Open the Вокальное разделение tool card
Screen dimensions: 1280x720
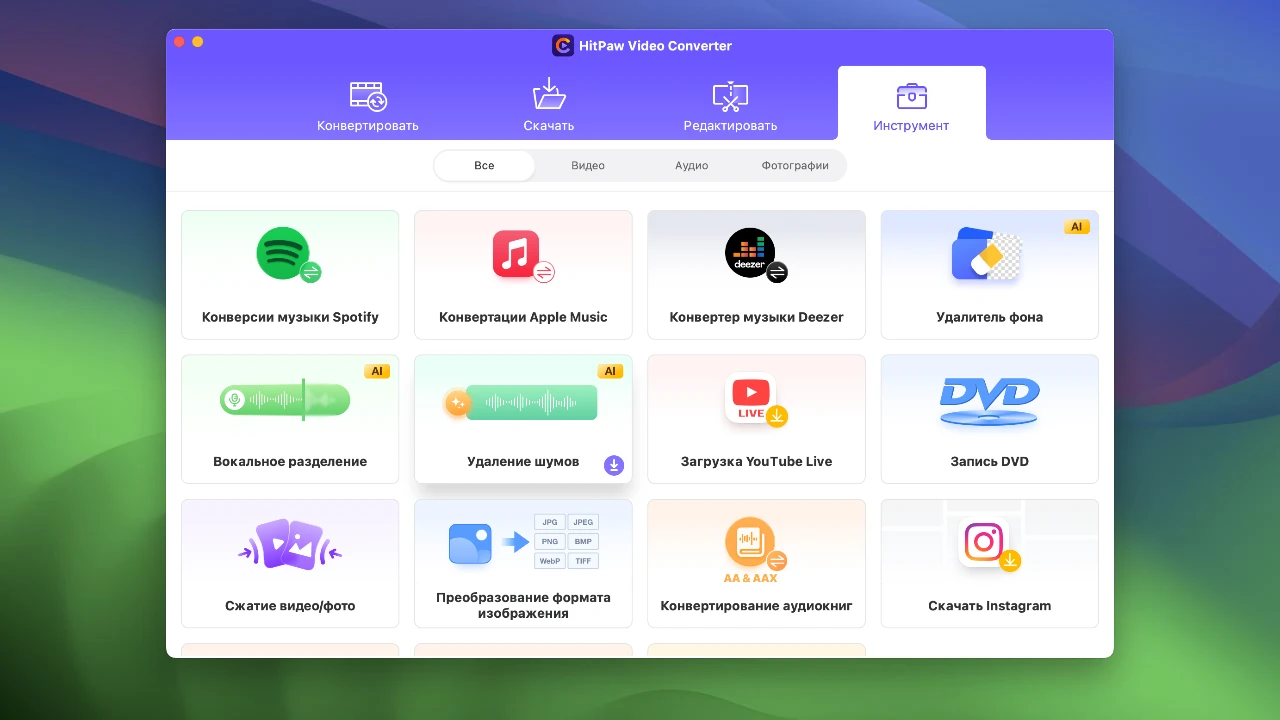pyautogui.click(x=290, y=419)
